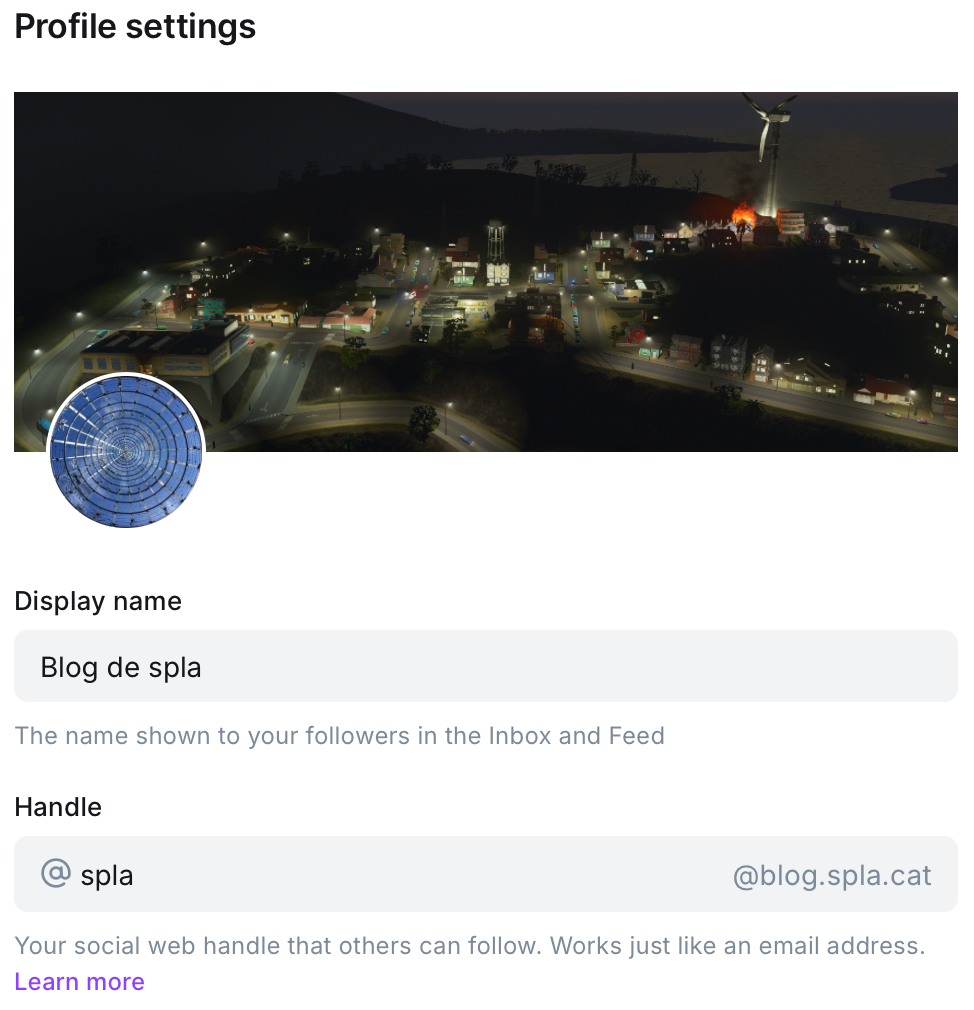974x1010 pixels.
Task: Click the Handle label
Action: tap(58, 807)
